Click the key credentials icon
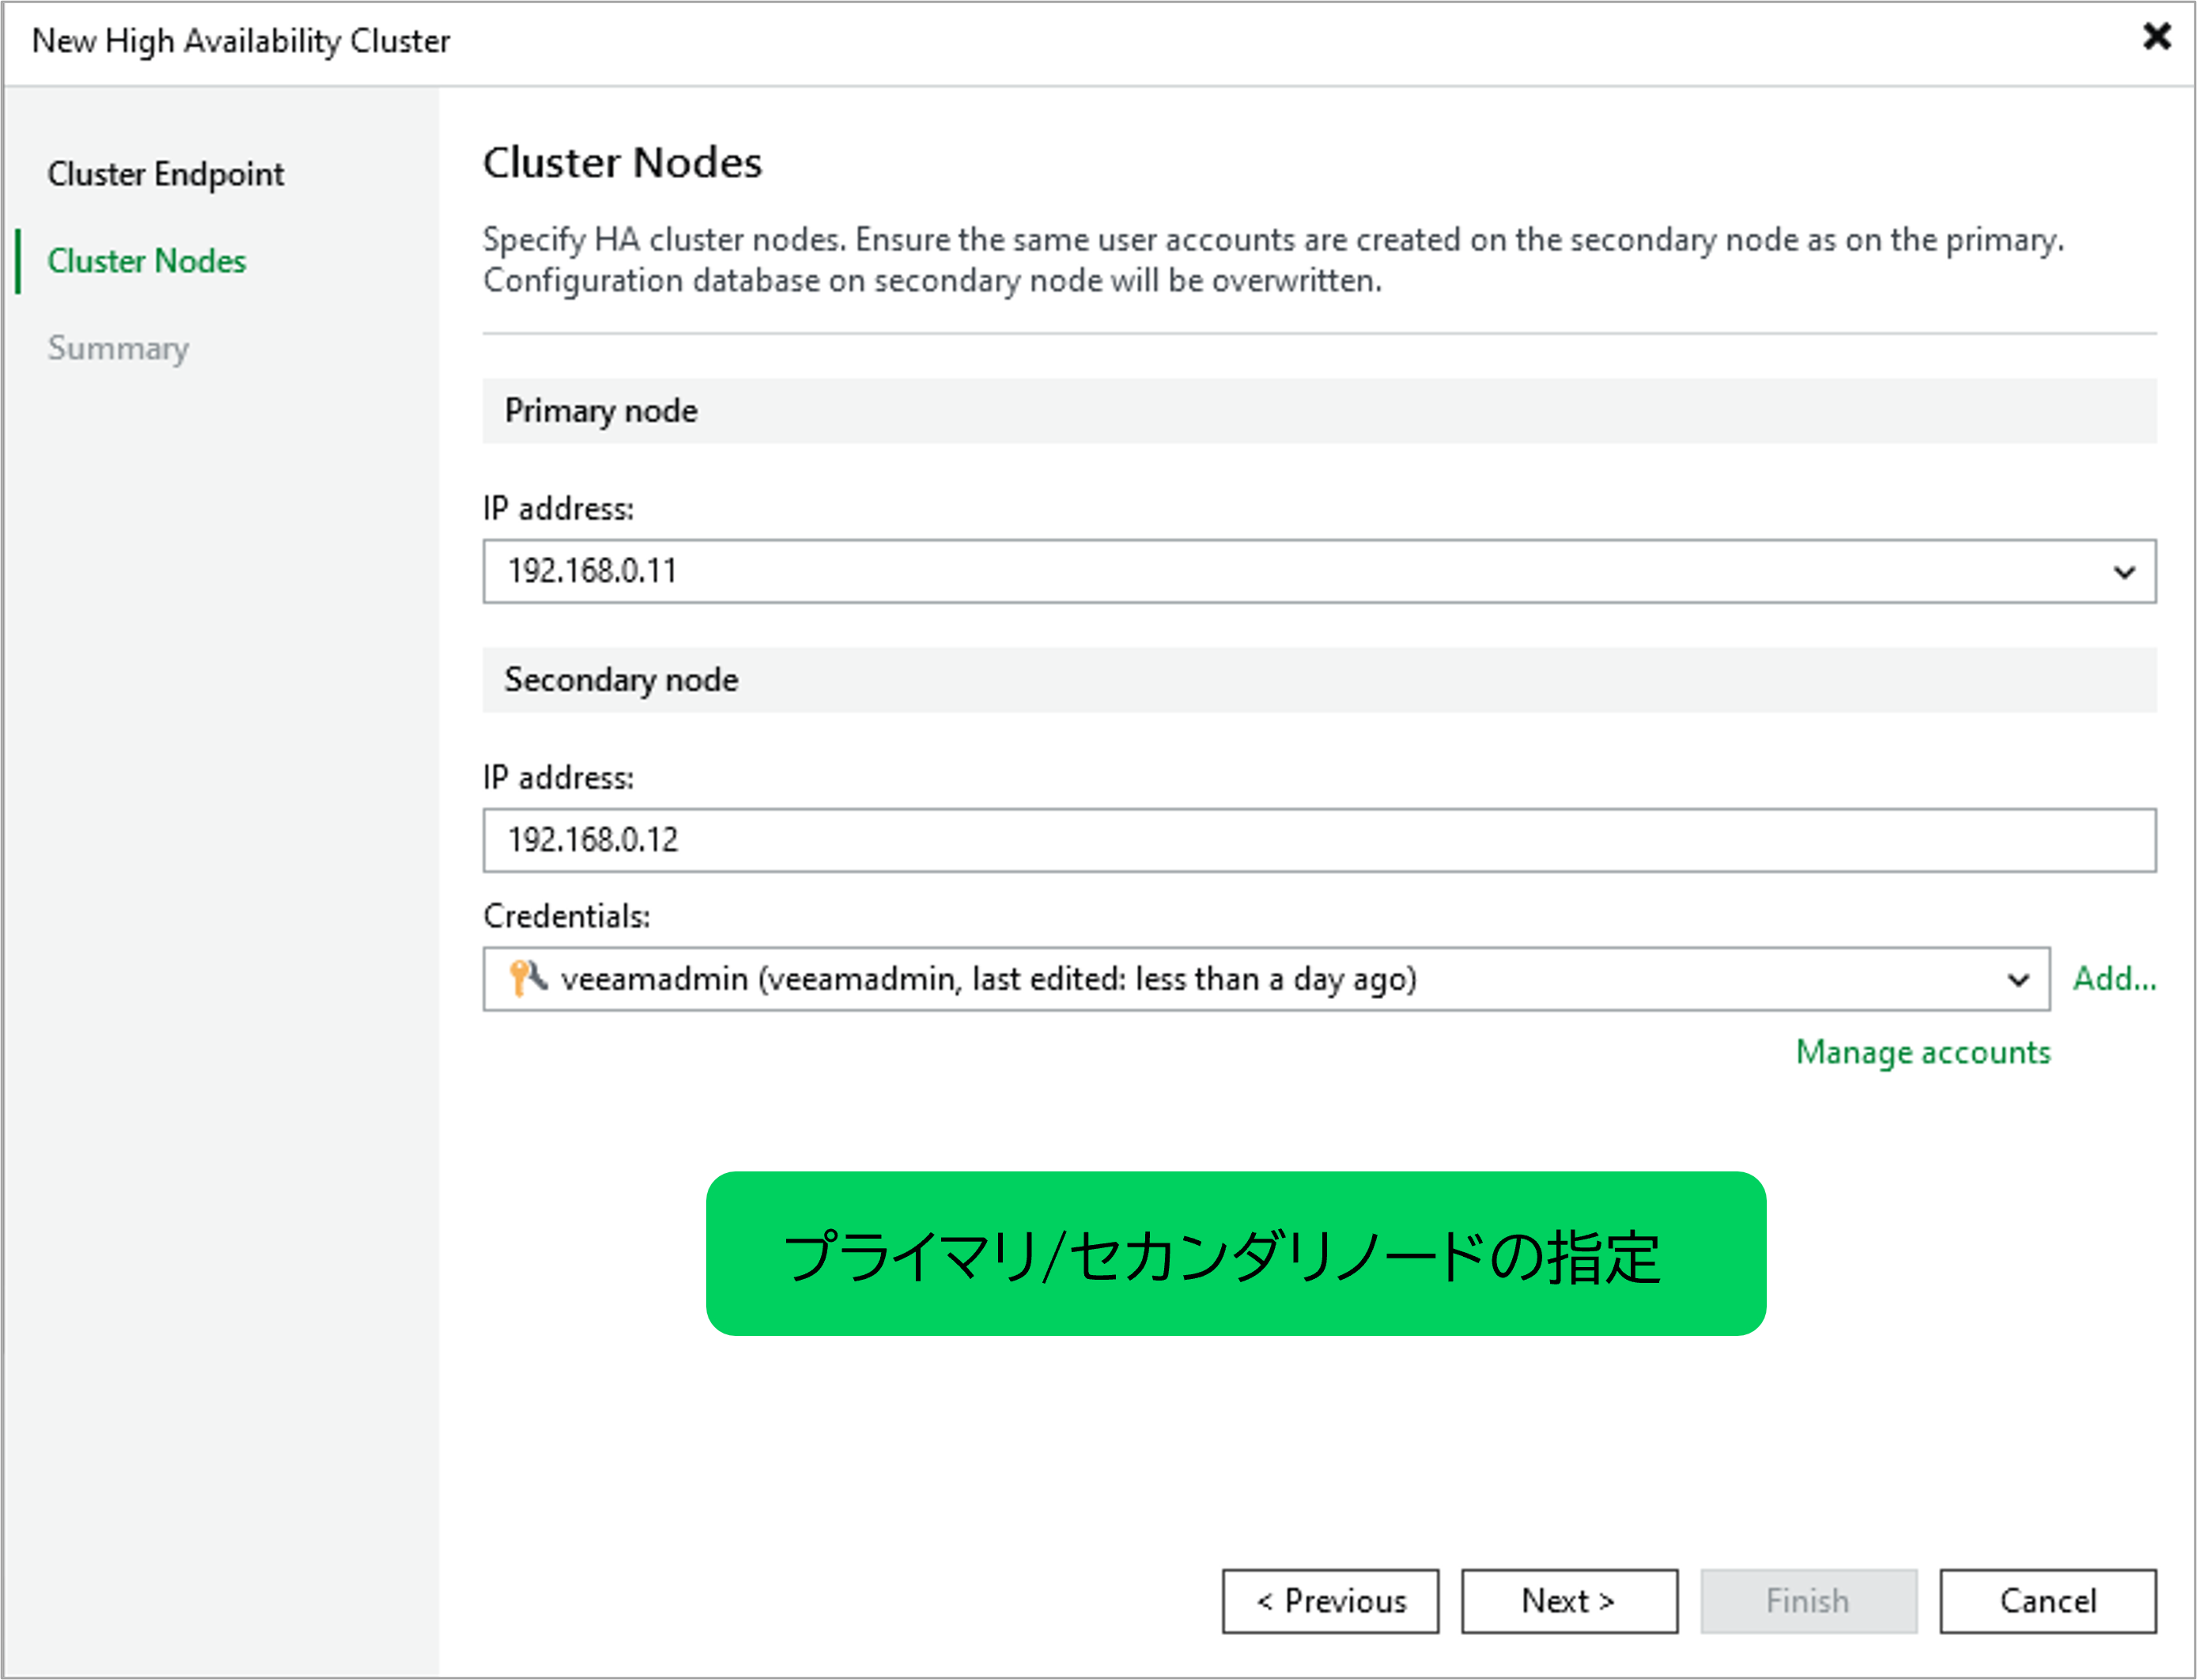This screenshot has width=2197, height=1680. 527,977
